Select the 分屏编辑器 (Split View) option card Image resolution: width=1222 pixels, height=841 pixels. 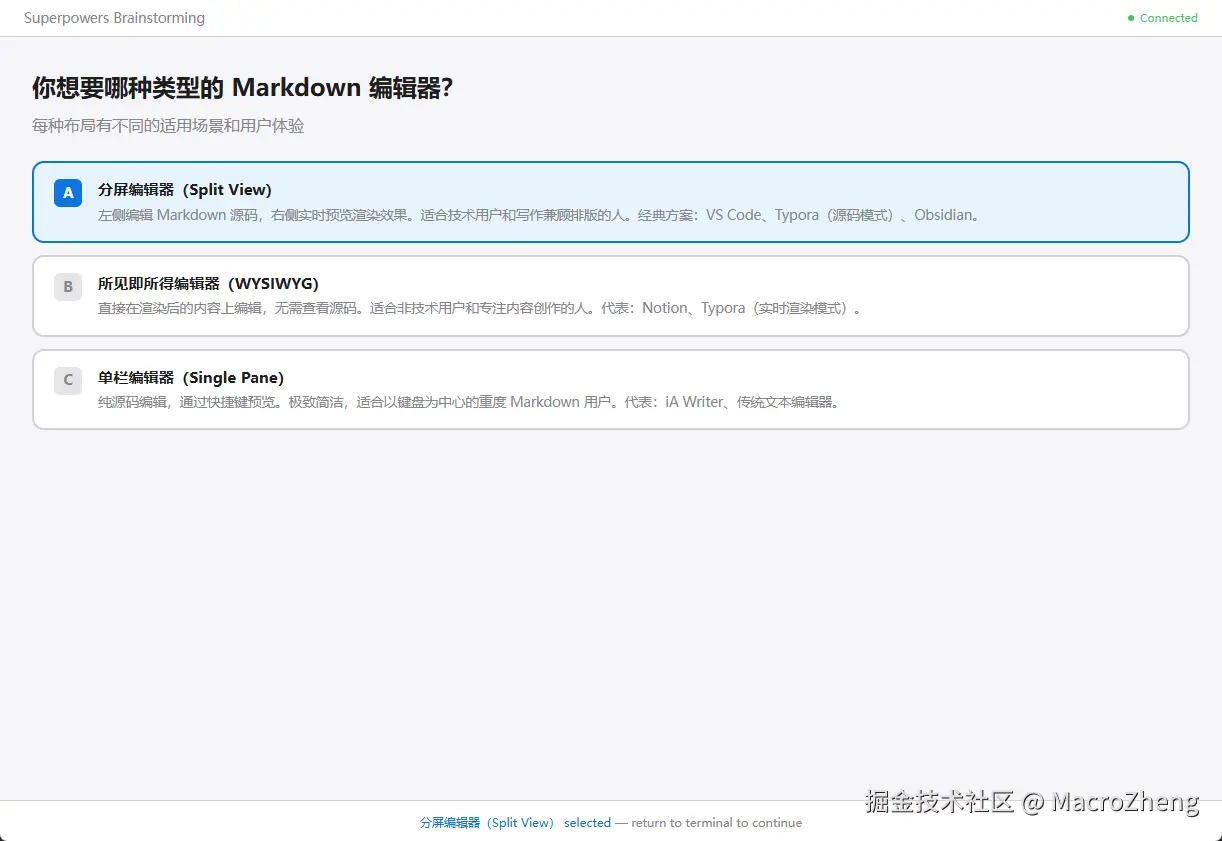611,202
